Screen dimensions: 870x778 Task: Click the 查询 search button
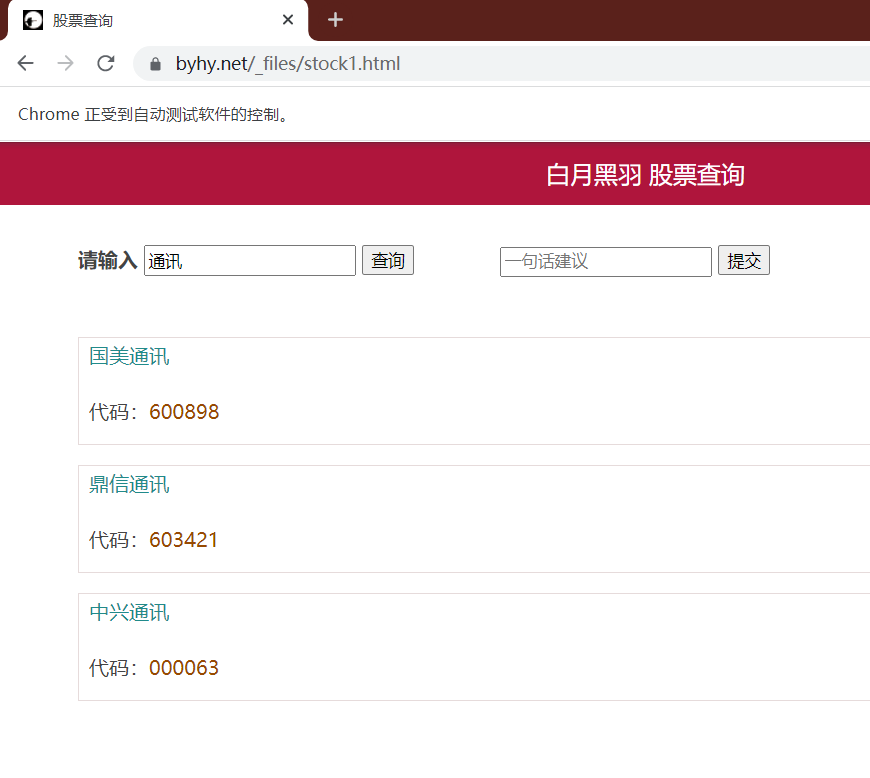(387, 260)
